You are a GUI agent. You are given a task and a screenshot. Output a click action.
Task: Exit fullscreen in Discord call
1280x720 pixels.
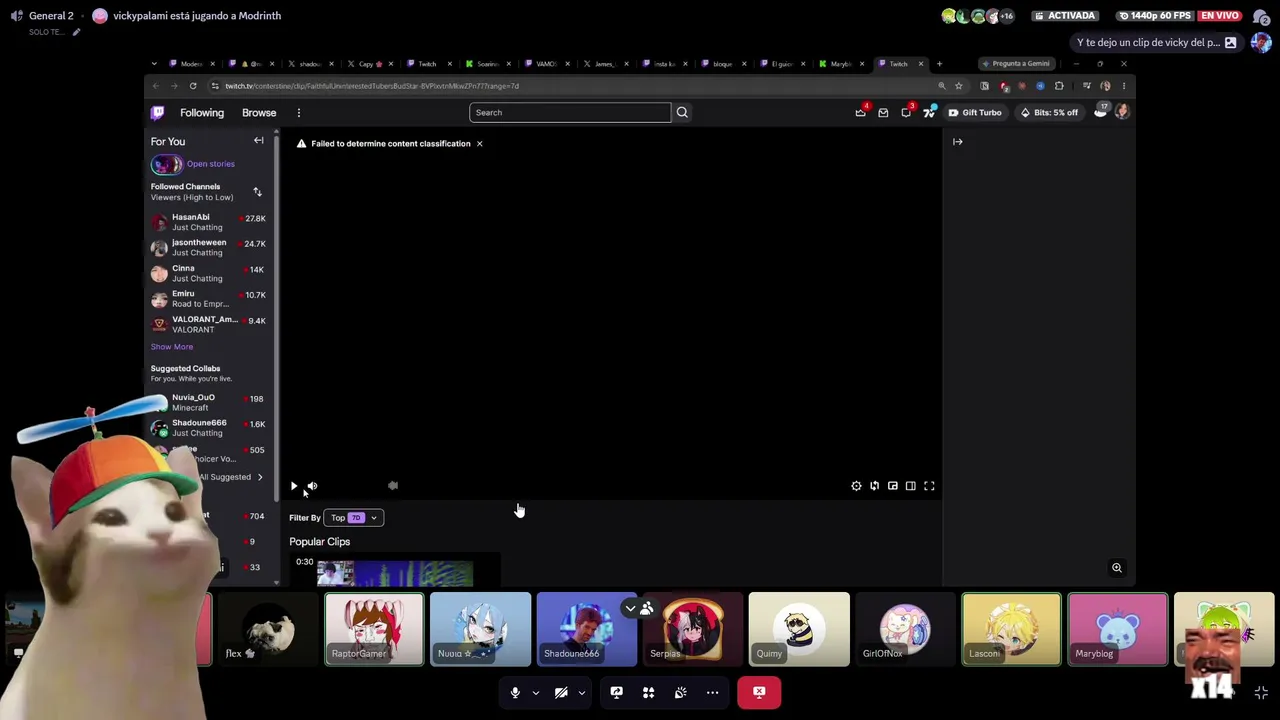click(1261, 693)
